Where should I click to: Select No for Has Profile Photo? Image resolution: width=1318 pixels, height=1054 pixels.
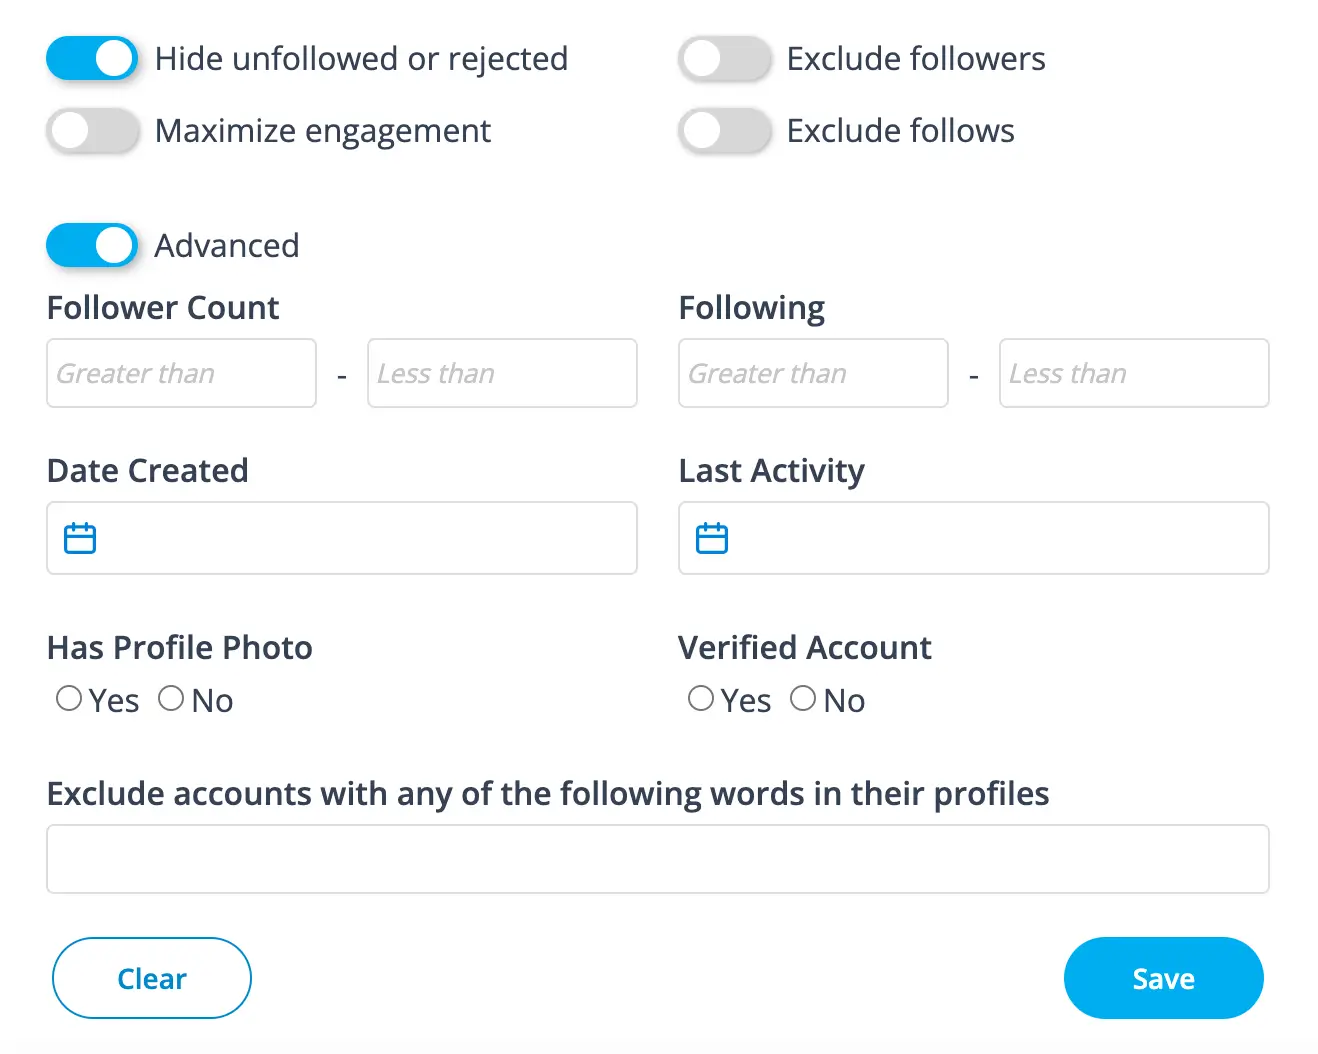pos(171,698)
